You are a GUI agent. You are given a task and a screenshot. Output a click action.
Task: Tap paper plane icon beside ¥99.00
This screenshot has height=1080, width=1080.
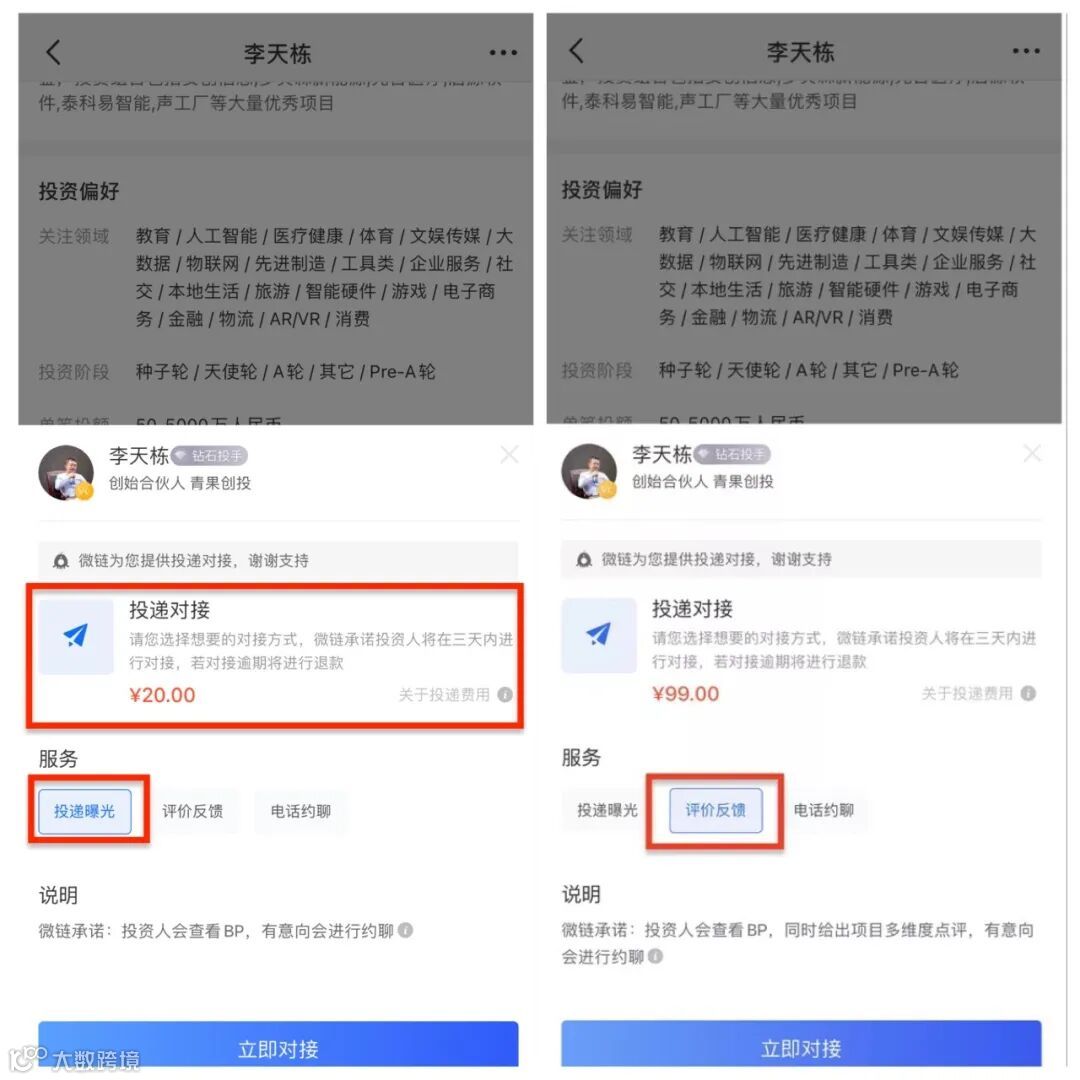pos(599,635)
